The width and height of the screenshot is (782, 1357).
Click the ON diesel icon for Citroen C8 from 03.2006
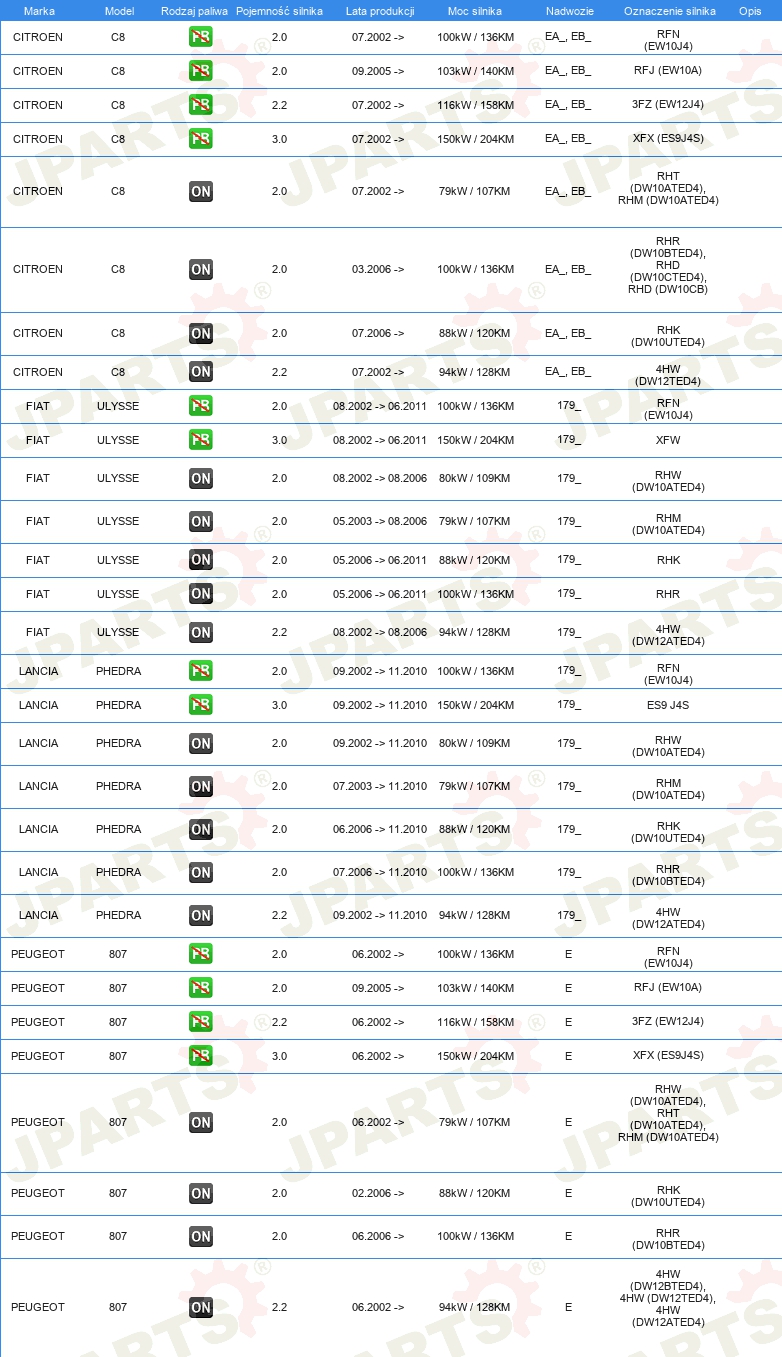[201, 269]
